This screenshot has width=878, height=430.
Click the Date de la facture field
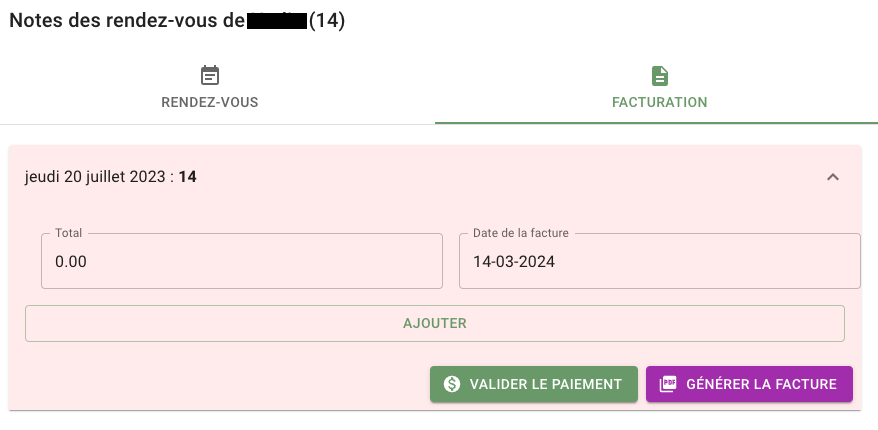pyautogui.click(x=660, y=261)
